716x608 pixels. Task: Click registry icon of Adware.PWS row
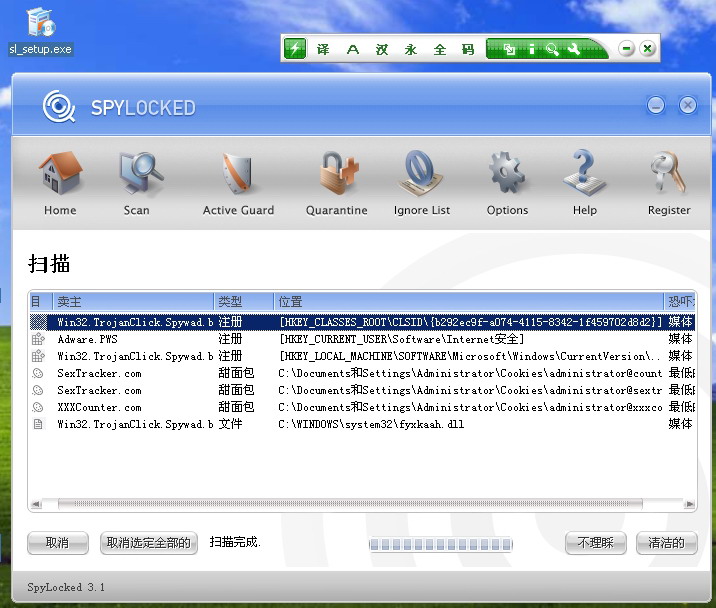[x=38, y=339]
